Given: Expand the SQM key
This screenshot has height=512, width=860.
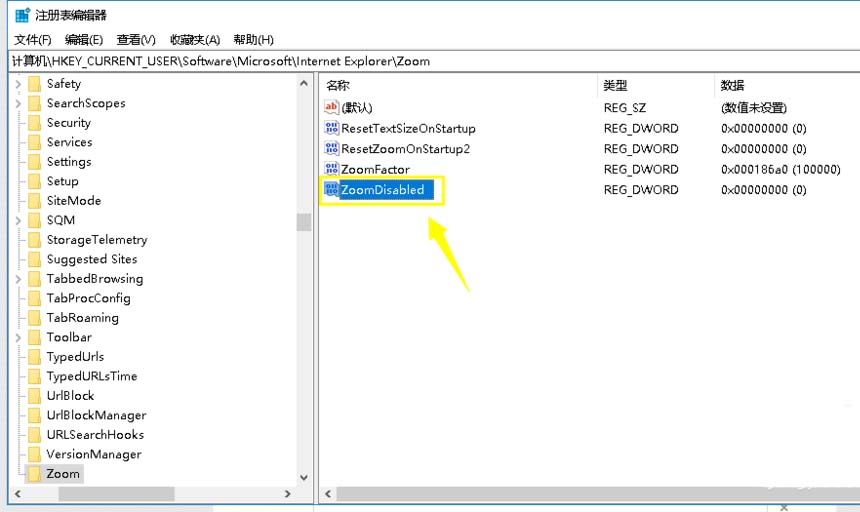Looking at the screenshot, I should (x=18, y=220).
